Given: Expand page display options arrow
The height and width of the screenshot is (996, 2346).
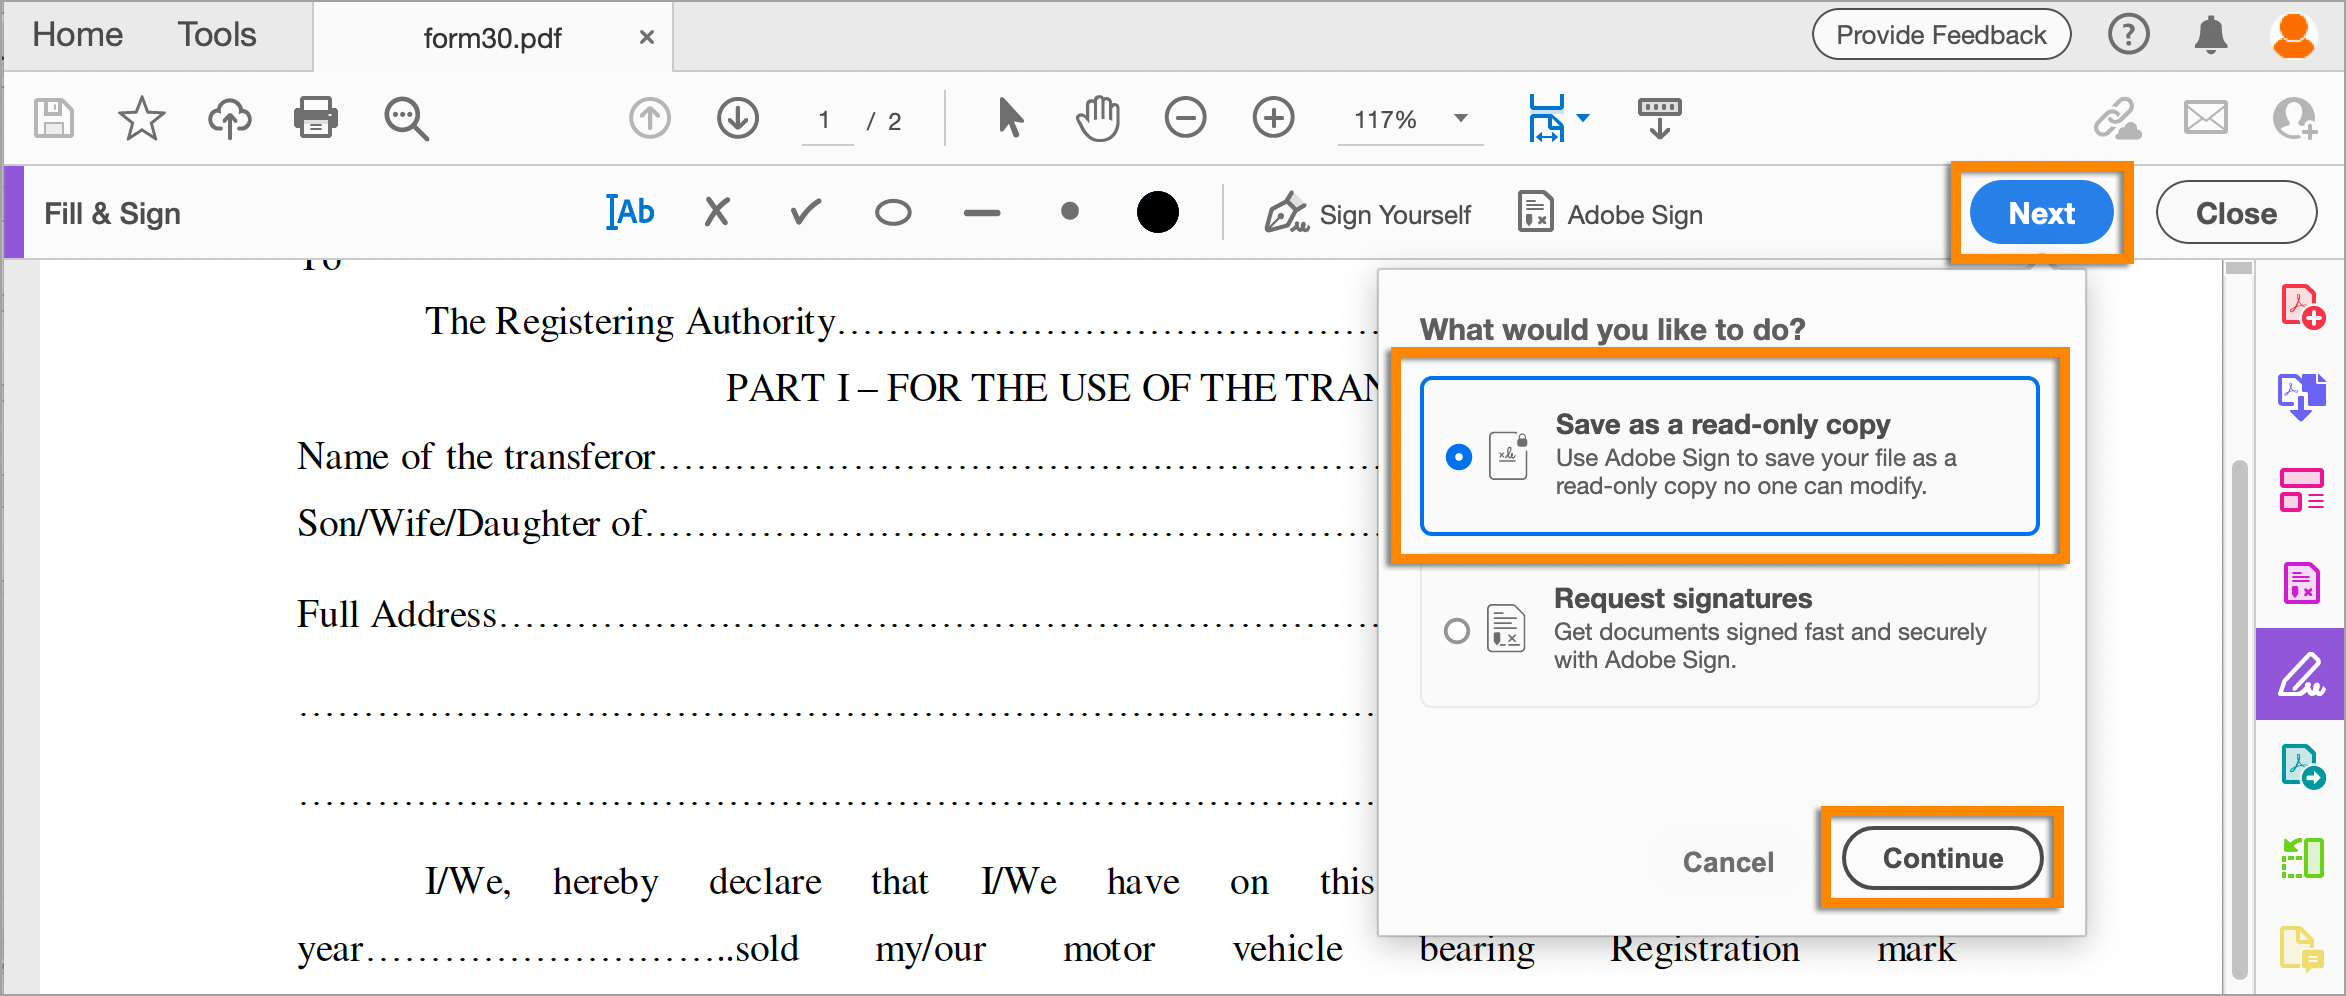Looking at the screenshot, I should (x=1583, y=118).
